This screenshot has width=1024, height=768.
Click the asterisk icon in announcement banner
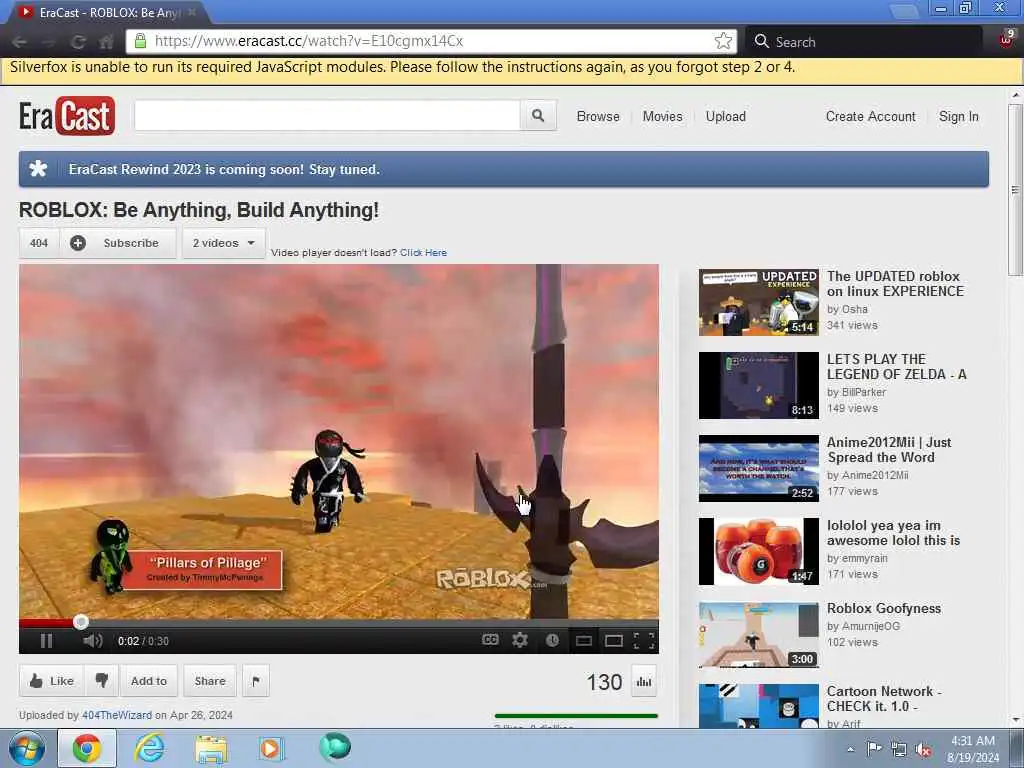coord(39,169)
